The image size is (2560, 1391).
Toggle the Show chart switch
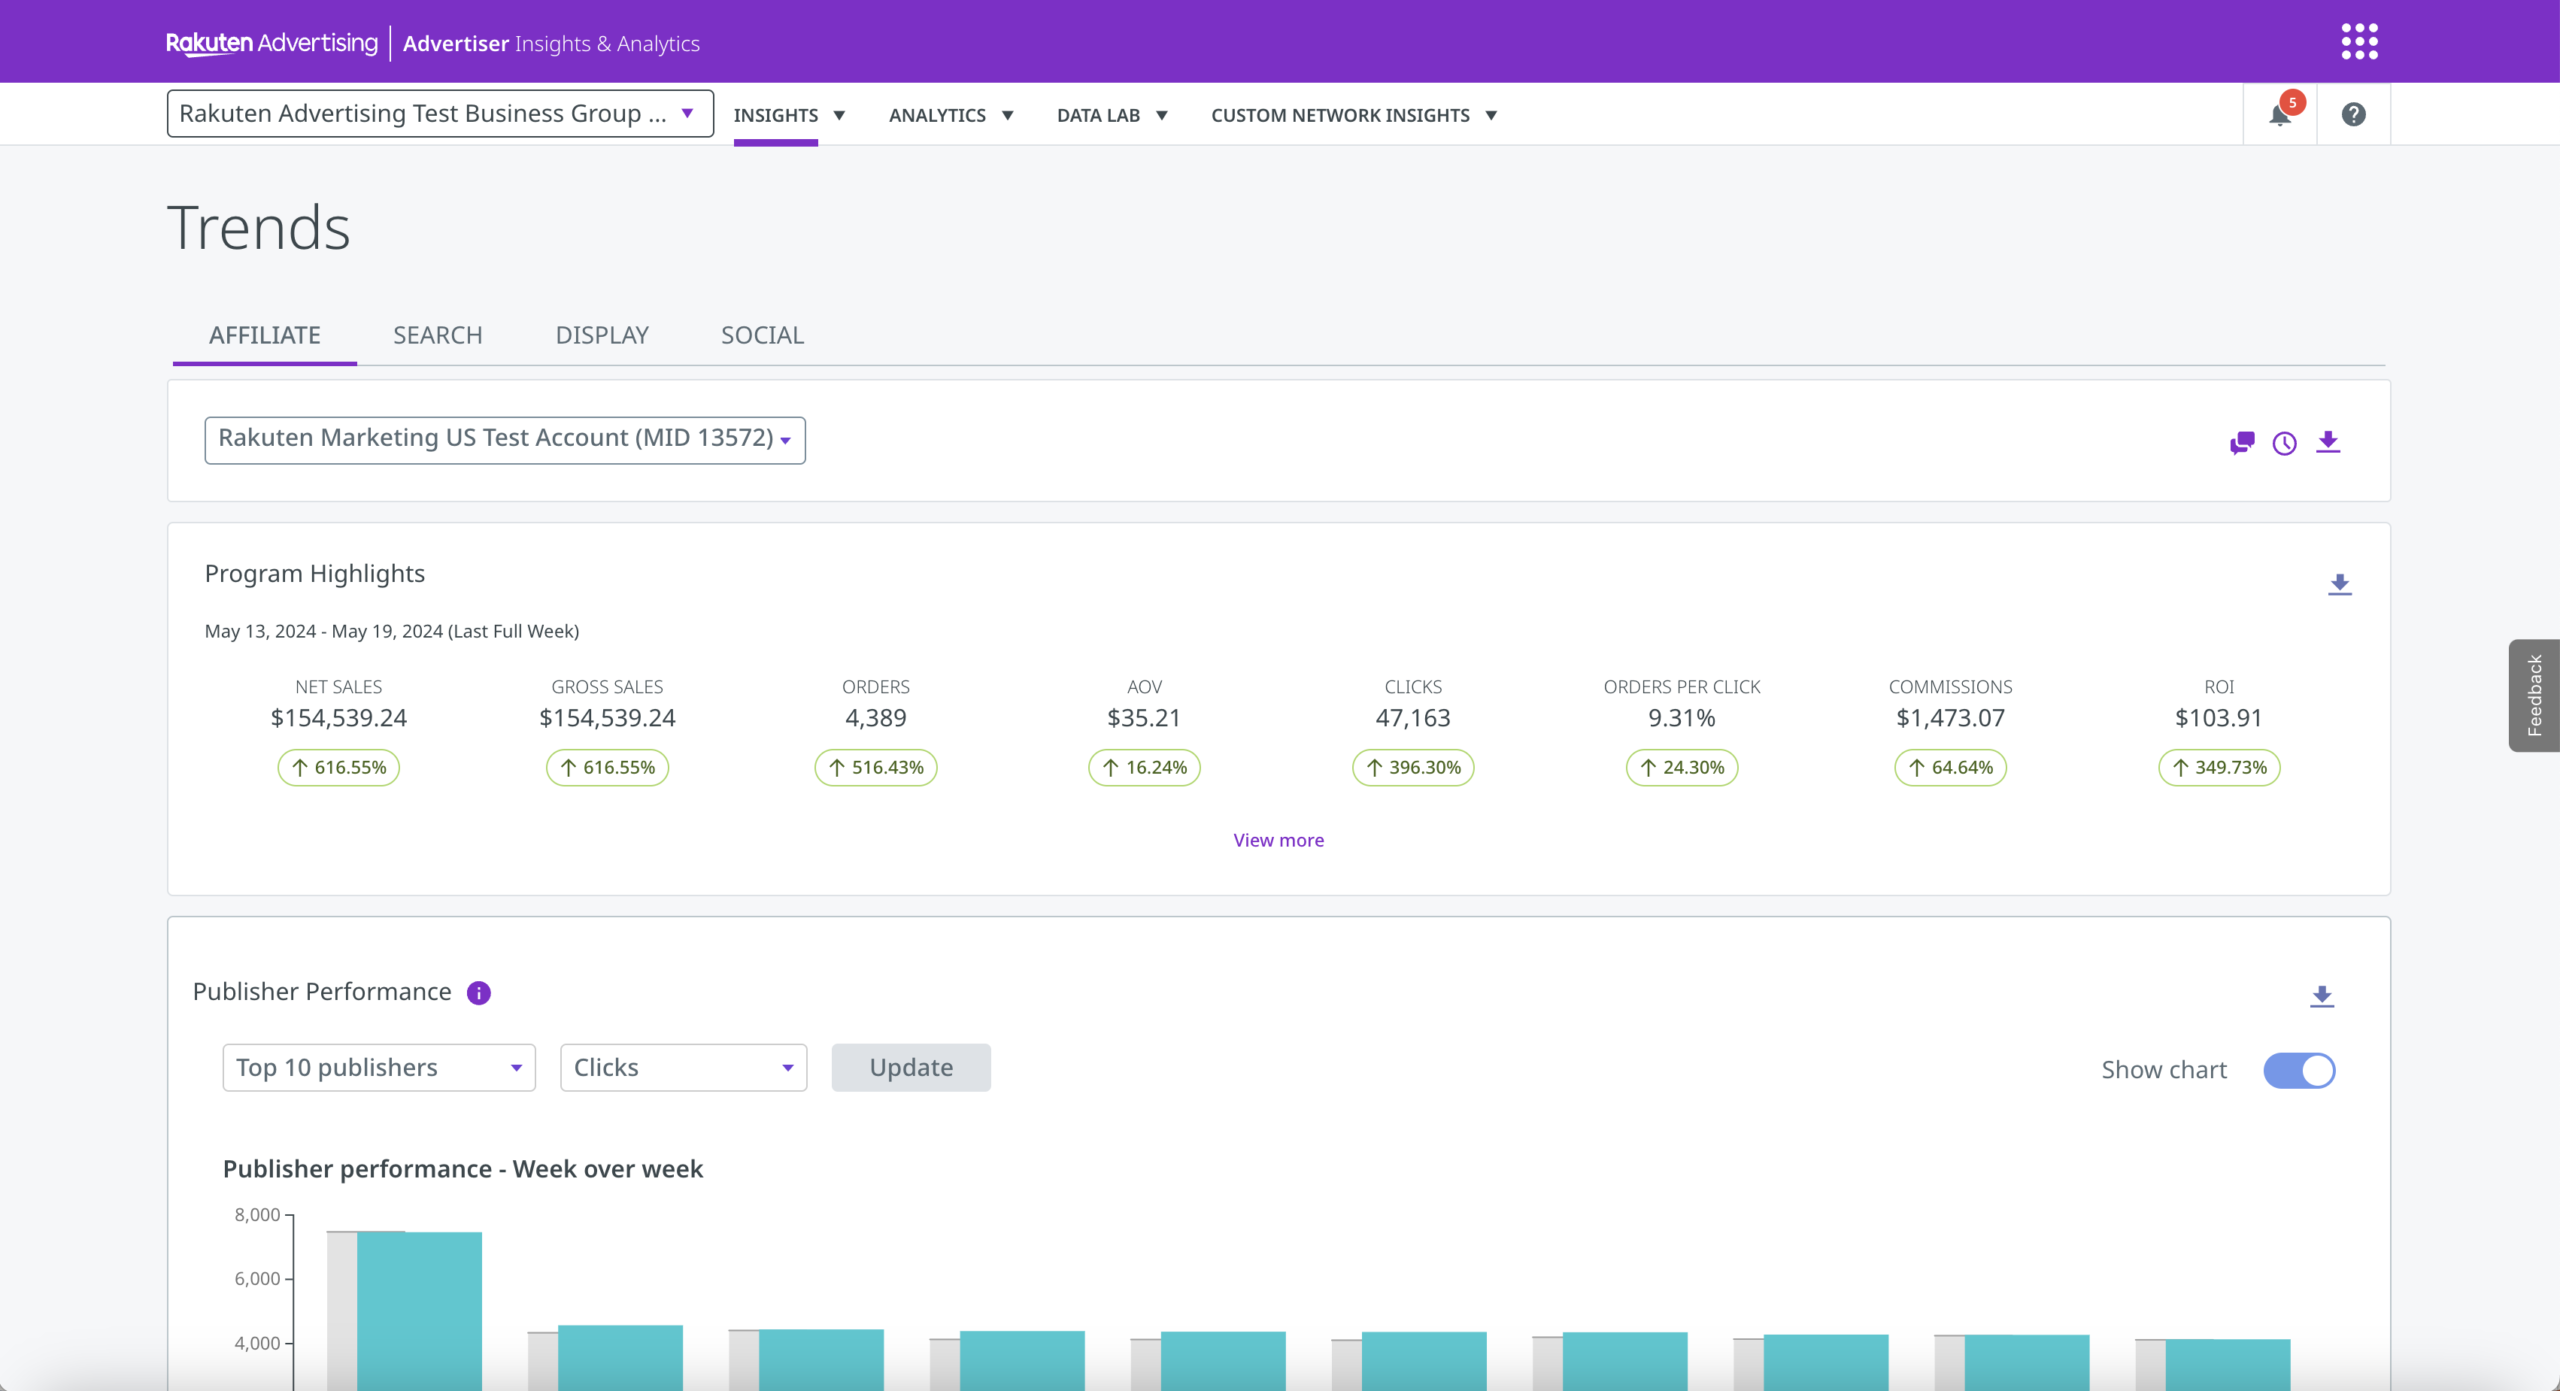pyautogui.click(x=2299, y=1070)
